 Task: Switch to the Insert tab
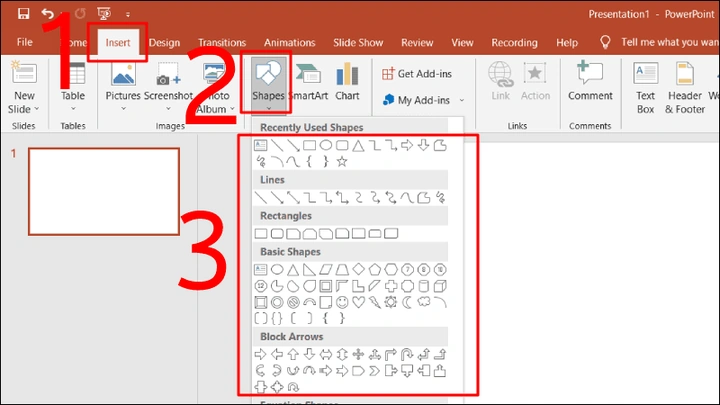click(x=118, y=42)
